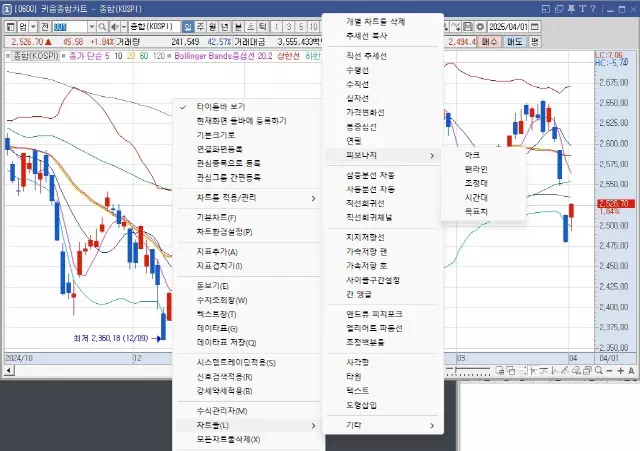Image resolution: width=640 pixels, height=451 pixels.
Task: Select the '3' interval button
Action: (x=289, y=27)
